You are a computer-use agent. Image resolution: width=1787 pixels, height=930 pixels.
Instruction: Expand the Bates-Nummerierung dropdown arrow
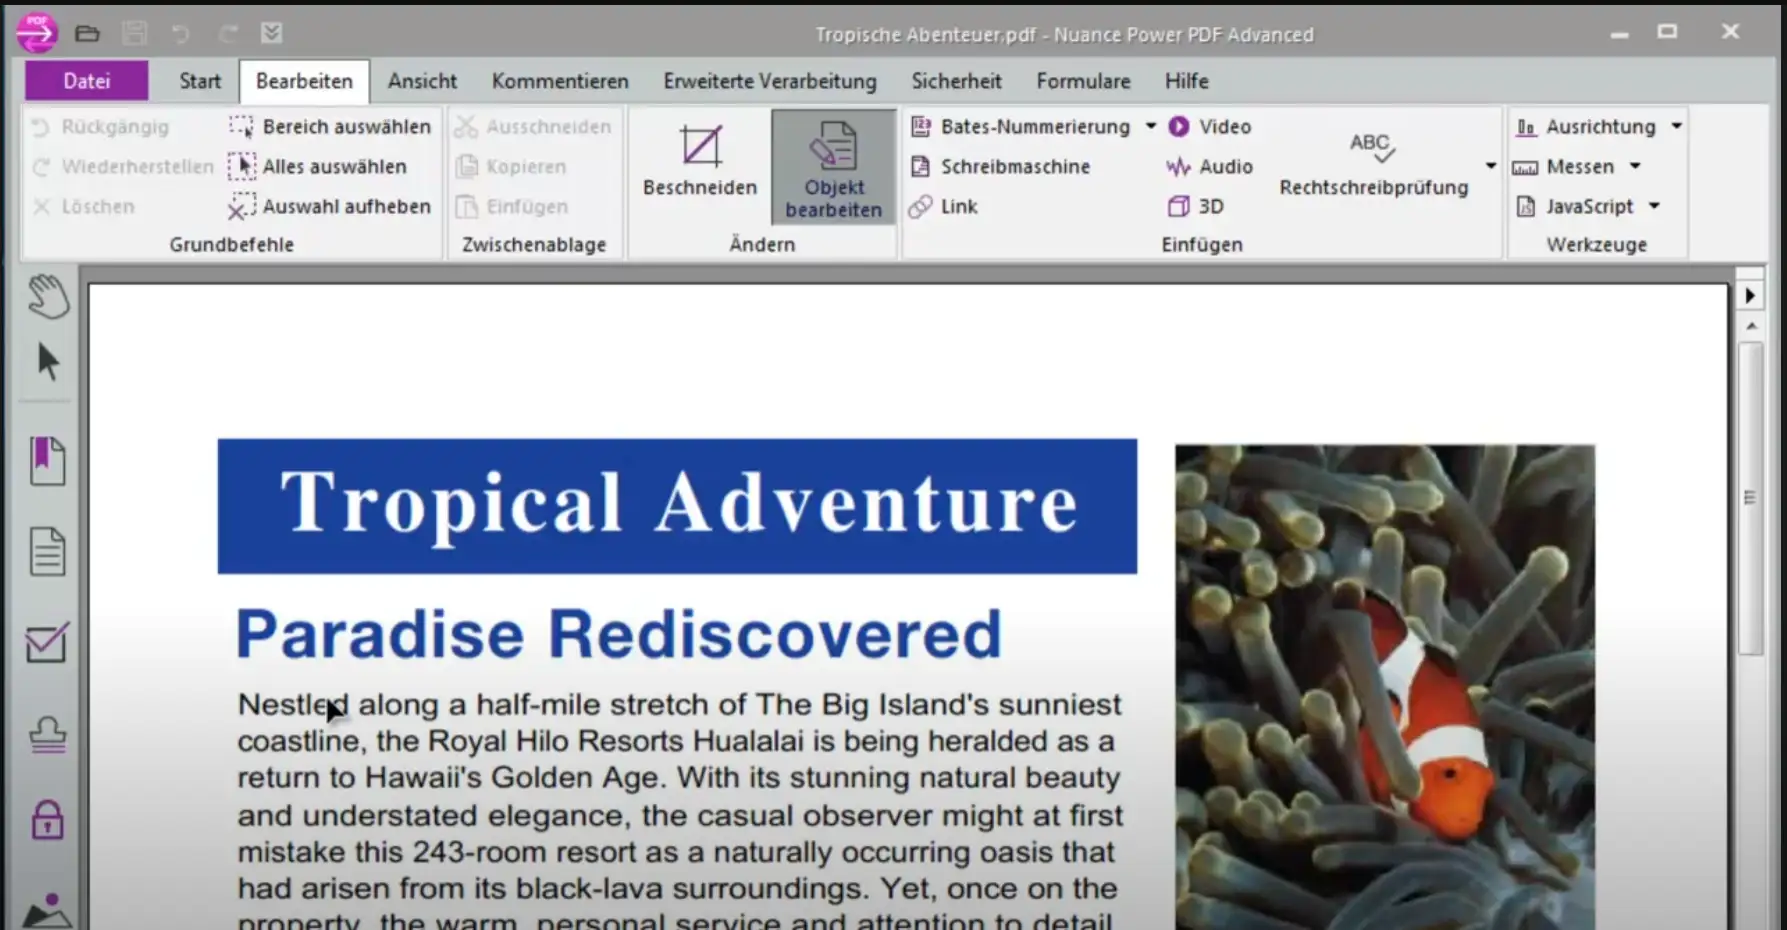click(1151, 127)
